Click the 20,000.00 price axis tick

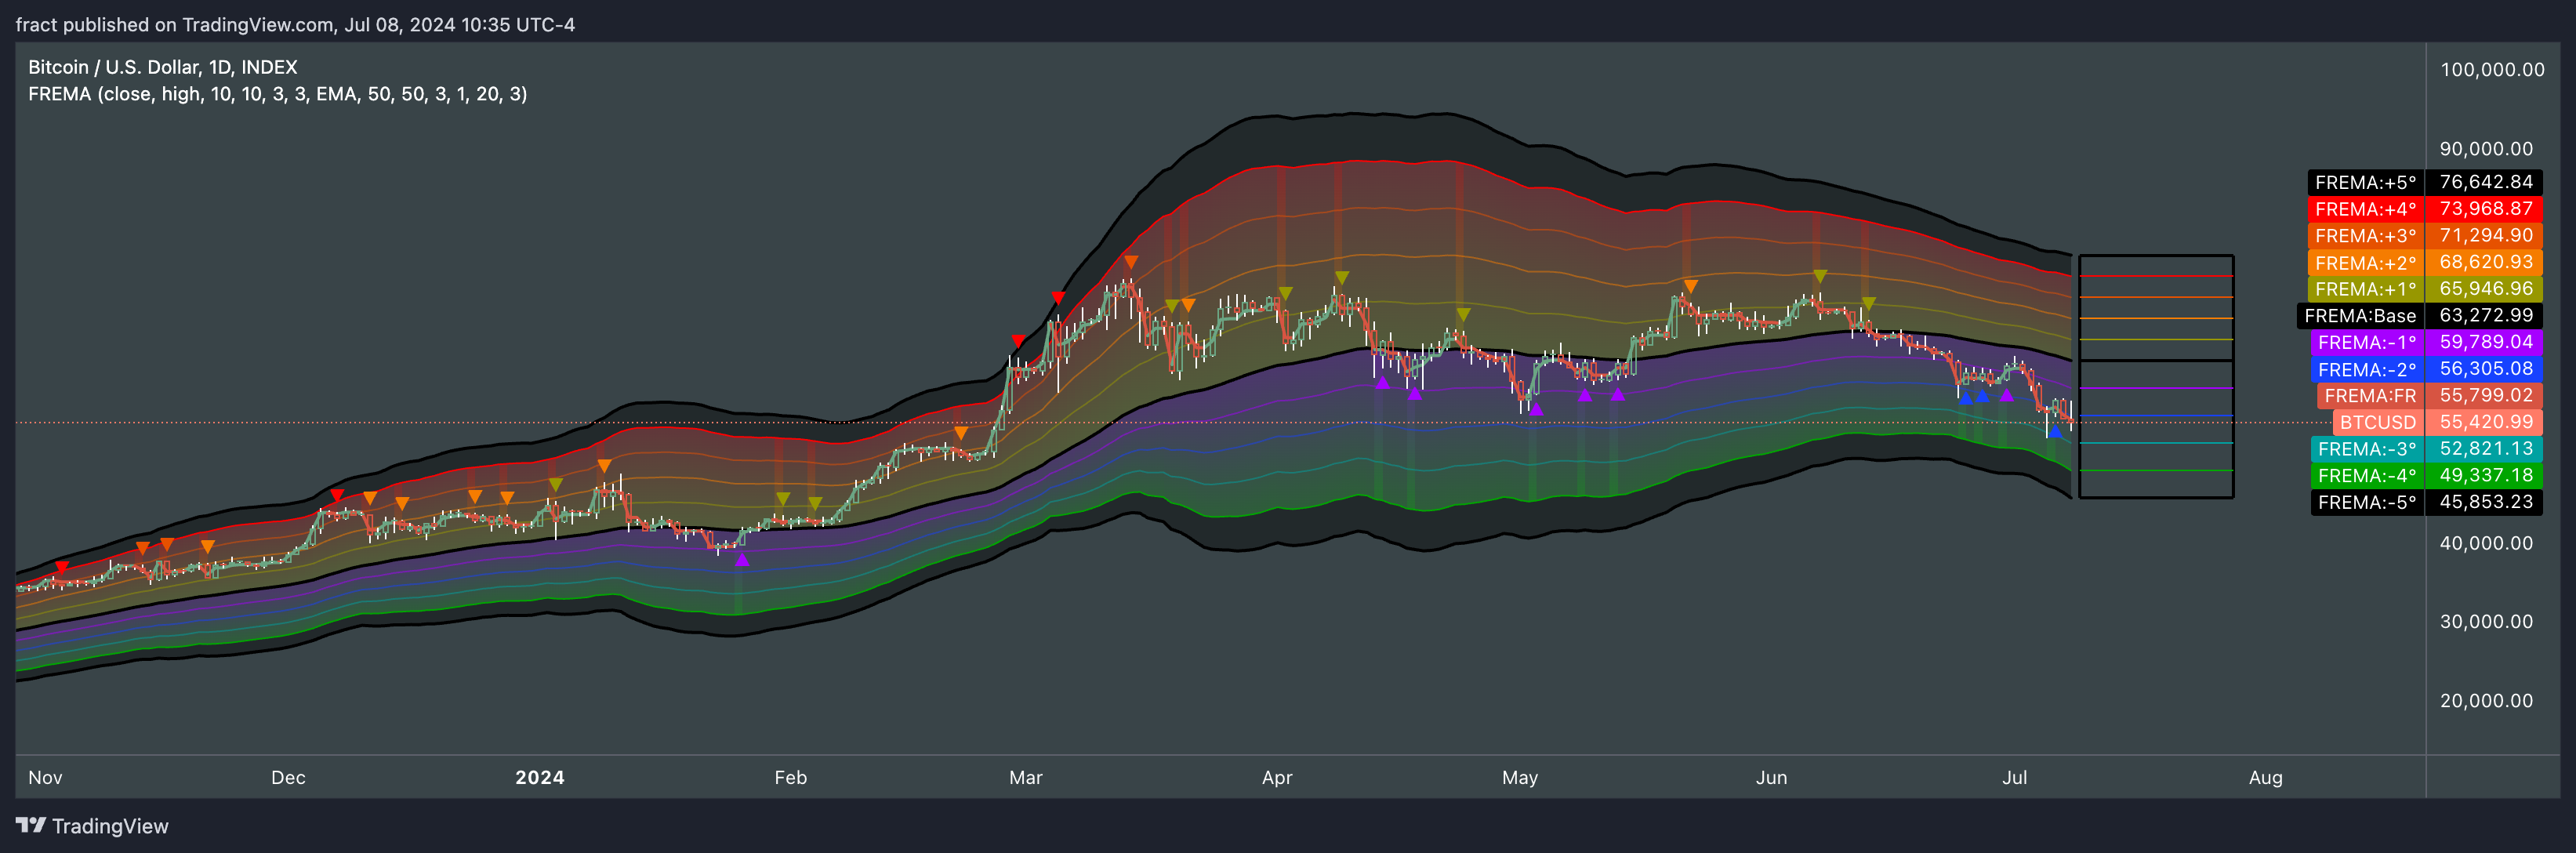(x=2486, y=701)
